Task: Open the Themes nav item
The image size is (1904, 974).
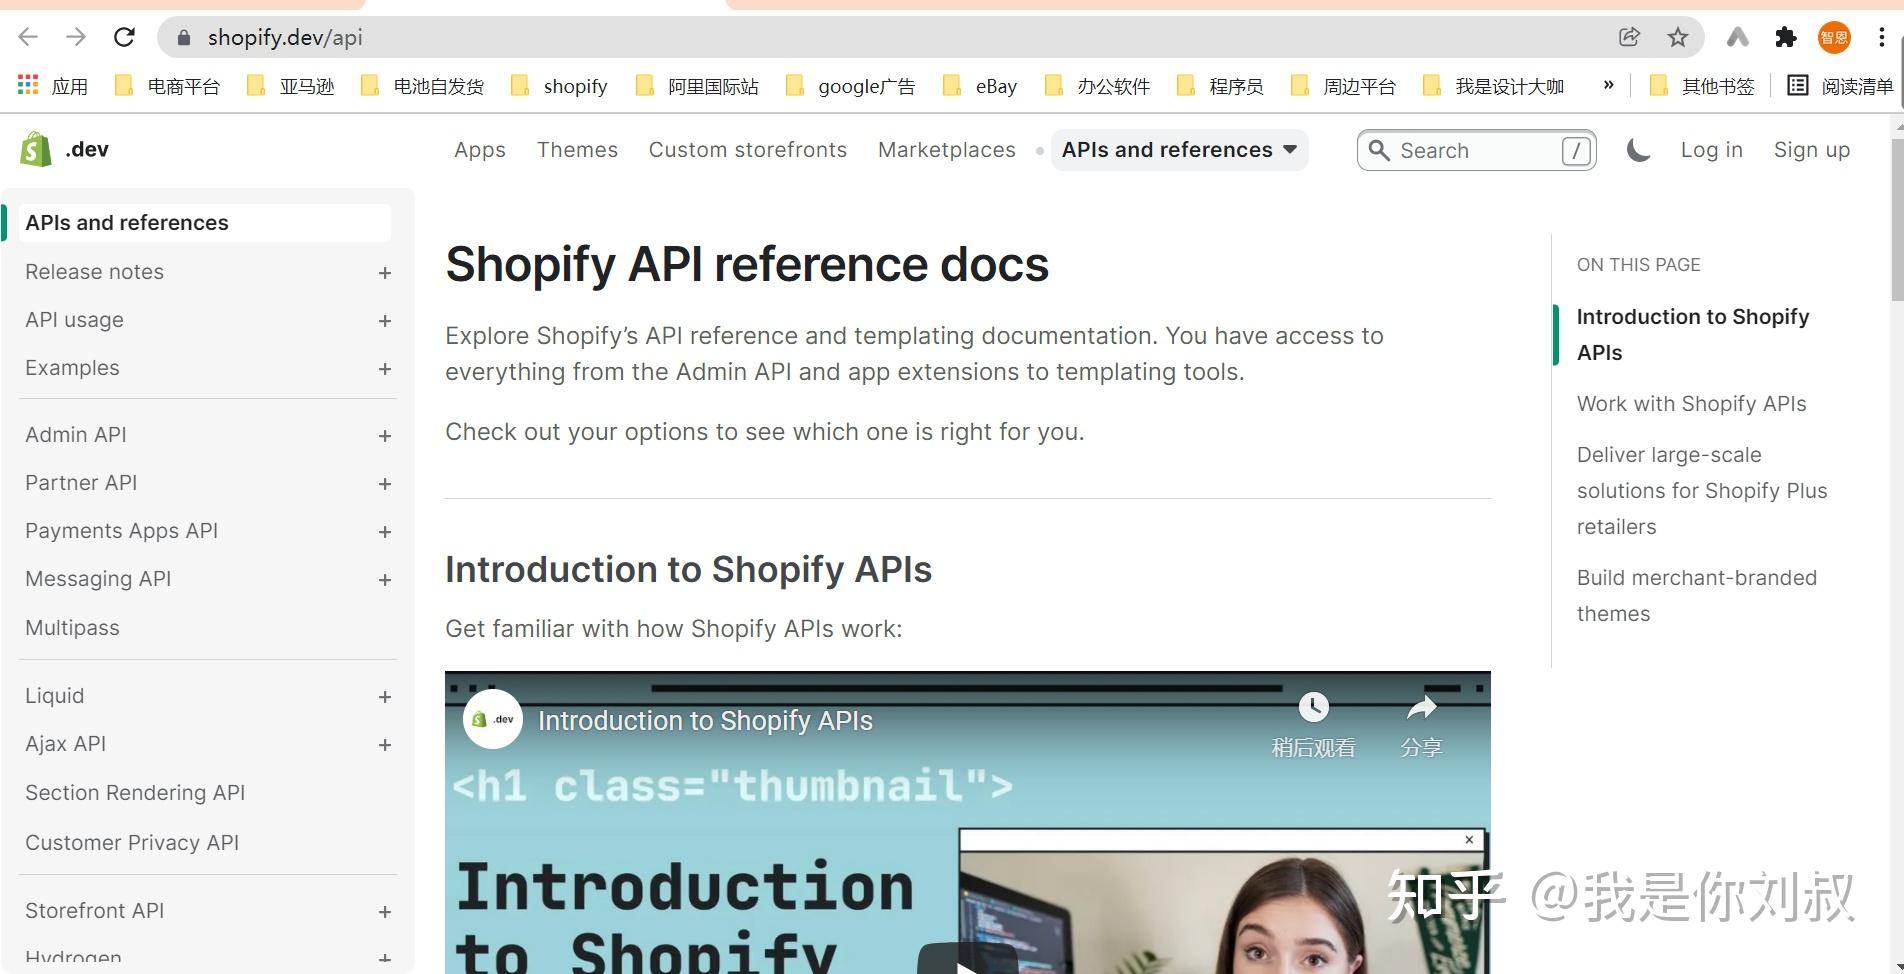Action: tap(577, 150)
